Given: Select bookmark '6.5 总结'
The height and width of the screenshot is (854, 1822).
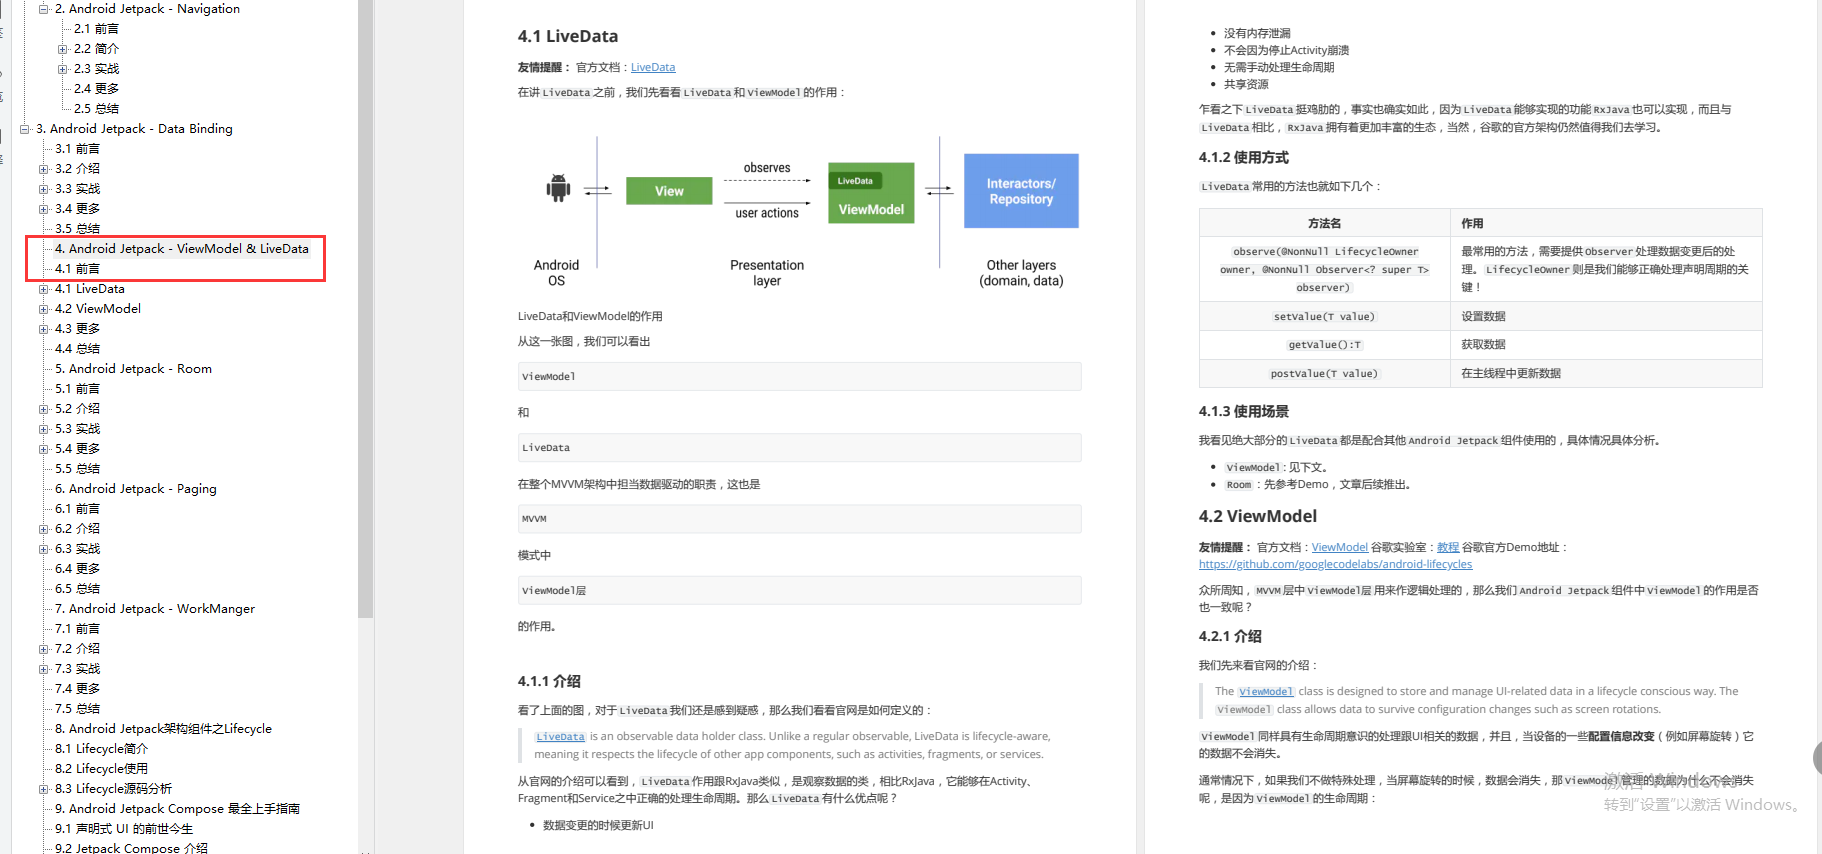Looking at the screenshot, I should pyautogui.click(x=77, y=589).
